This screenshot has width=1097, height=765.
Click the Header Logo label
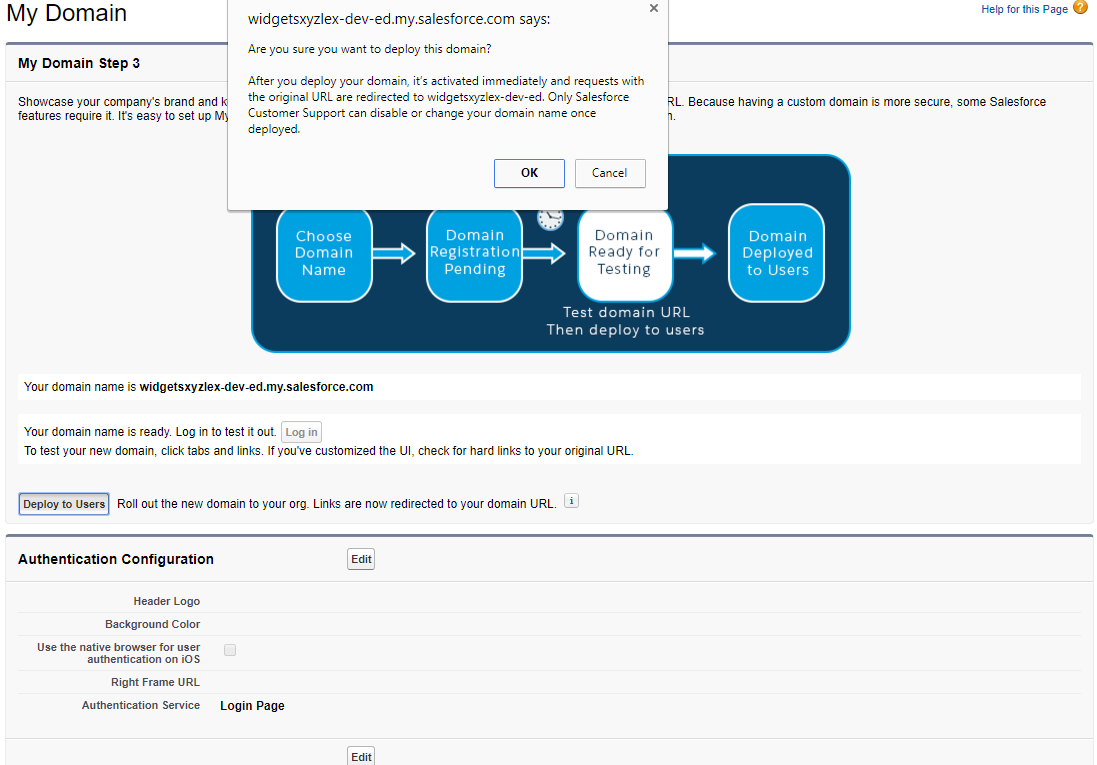tap(167, 601)
